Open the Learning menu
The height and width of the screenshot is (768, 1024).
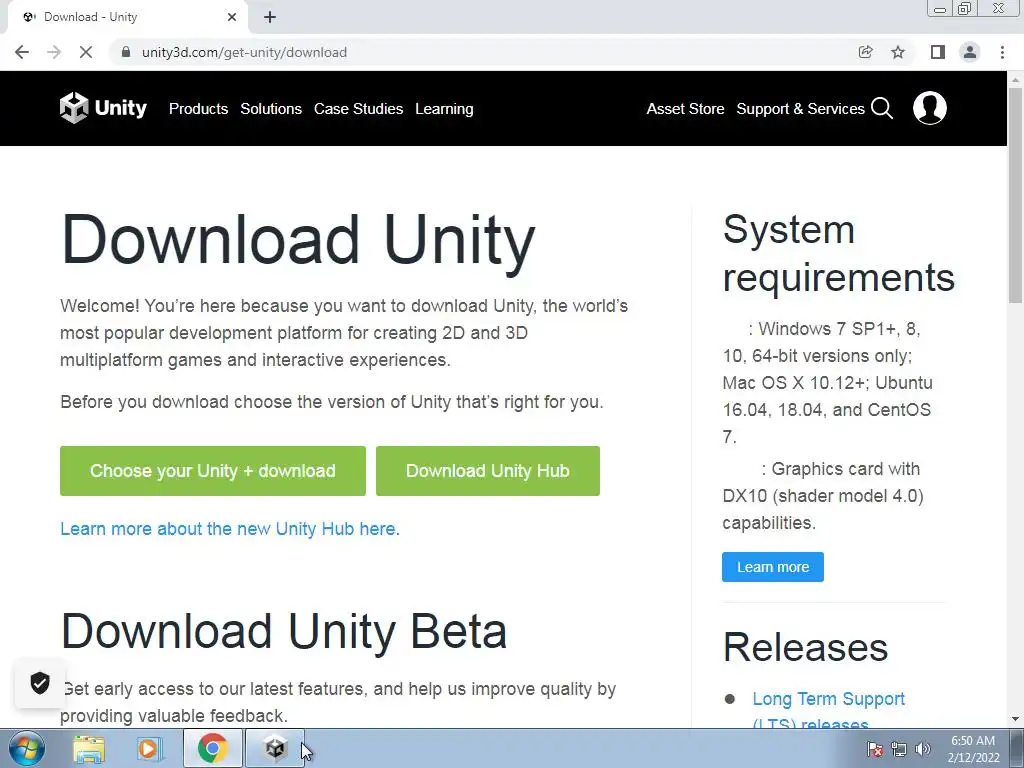(444, 109)
